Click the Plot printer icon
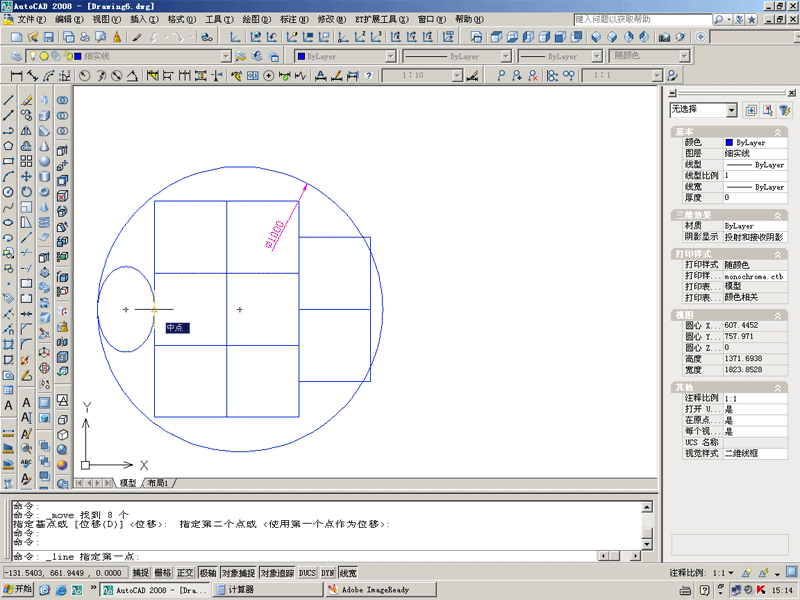The width and height of the screenshot is (800, 600). (x=85, y=37)
